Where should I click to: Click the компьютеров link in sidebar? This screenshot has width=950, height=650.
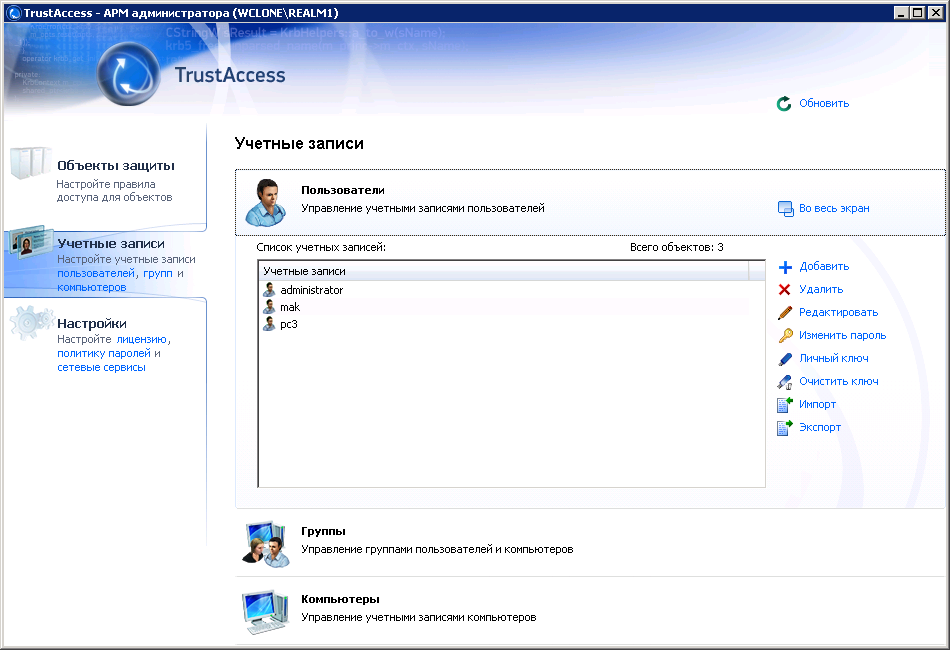[91, 287]
